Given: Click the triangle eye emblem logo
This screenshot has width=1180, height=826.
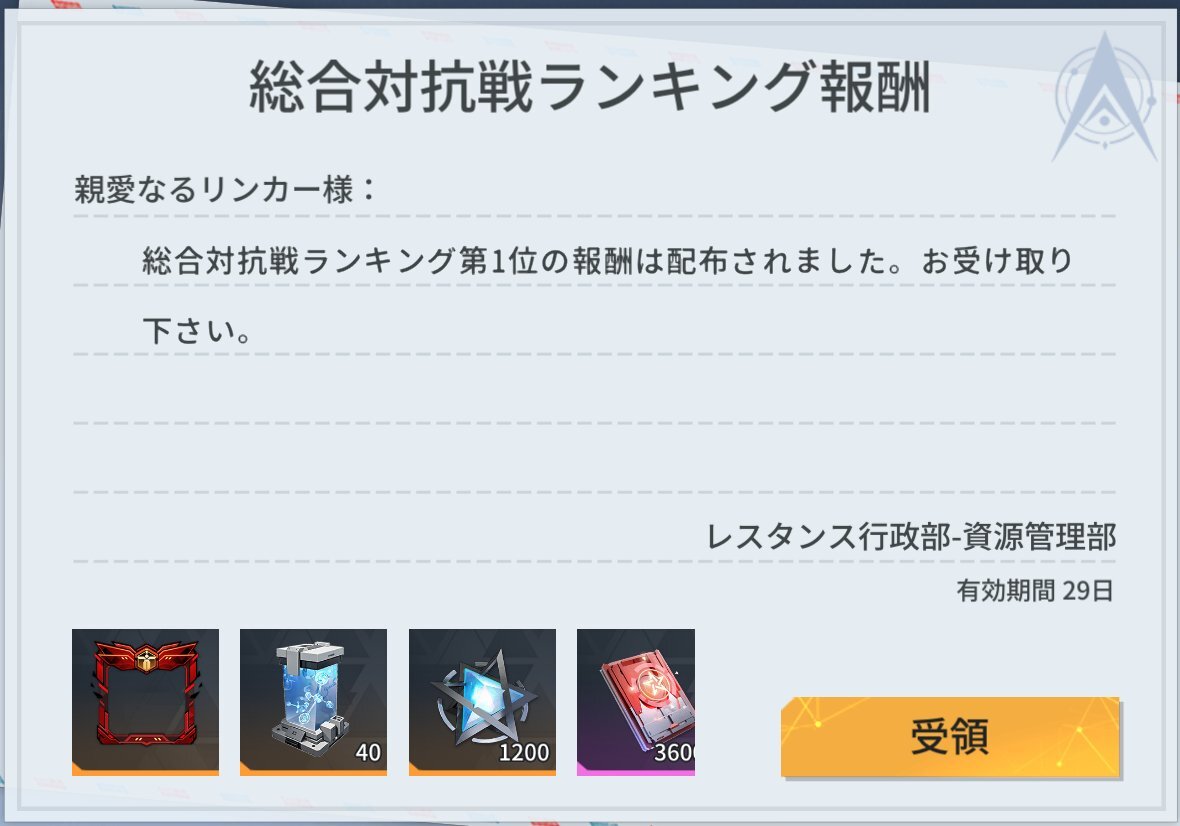Looking at the screenshot, I should coord(1105,98).
